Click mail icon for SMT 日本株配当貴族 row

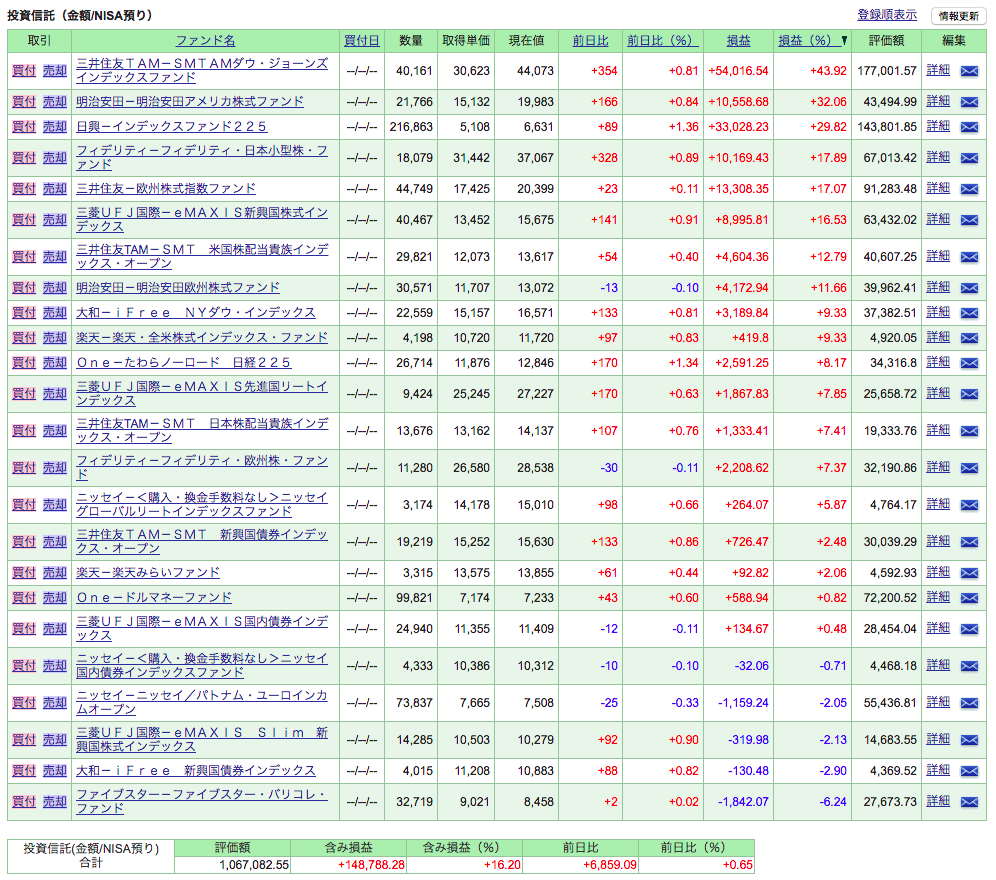[x=969, y=431]
